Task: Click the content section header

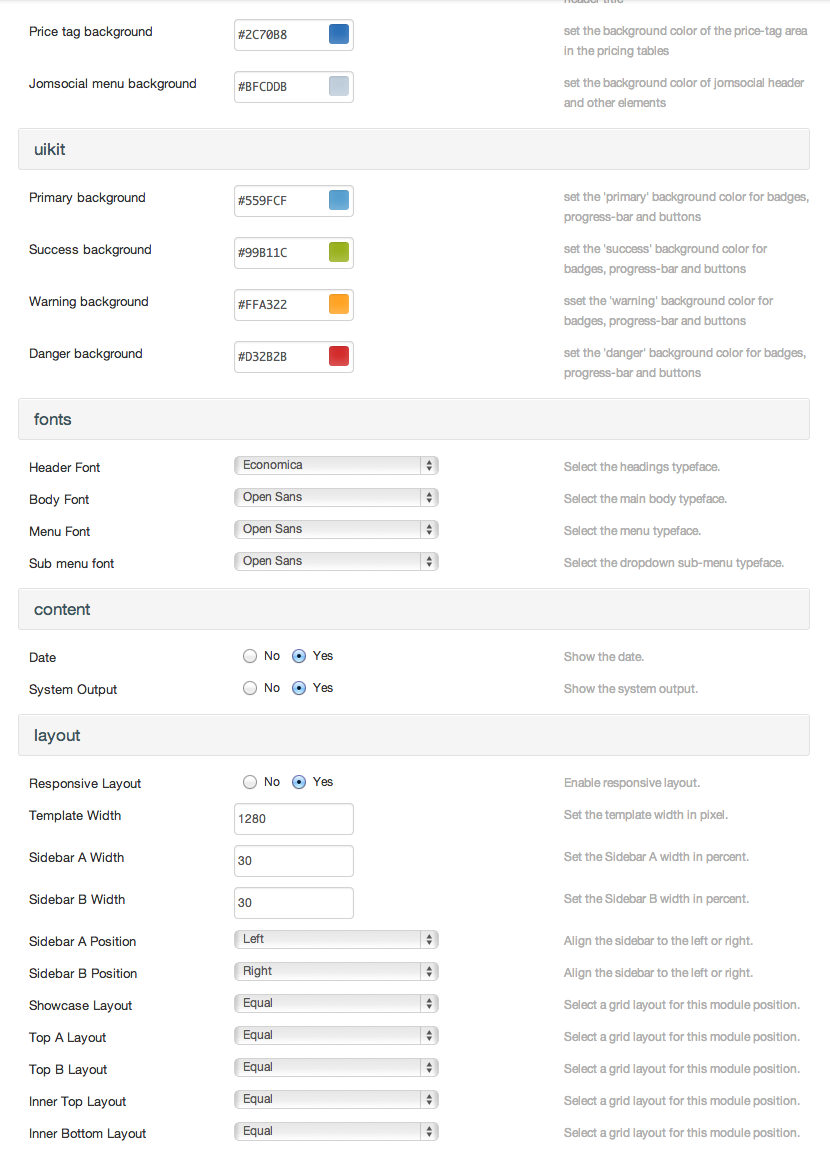Action: (x=414, y=609)
